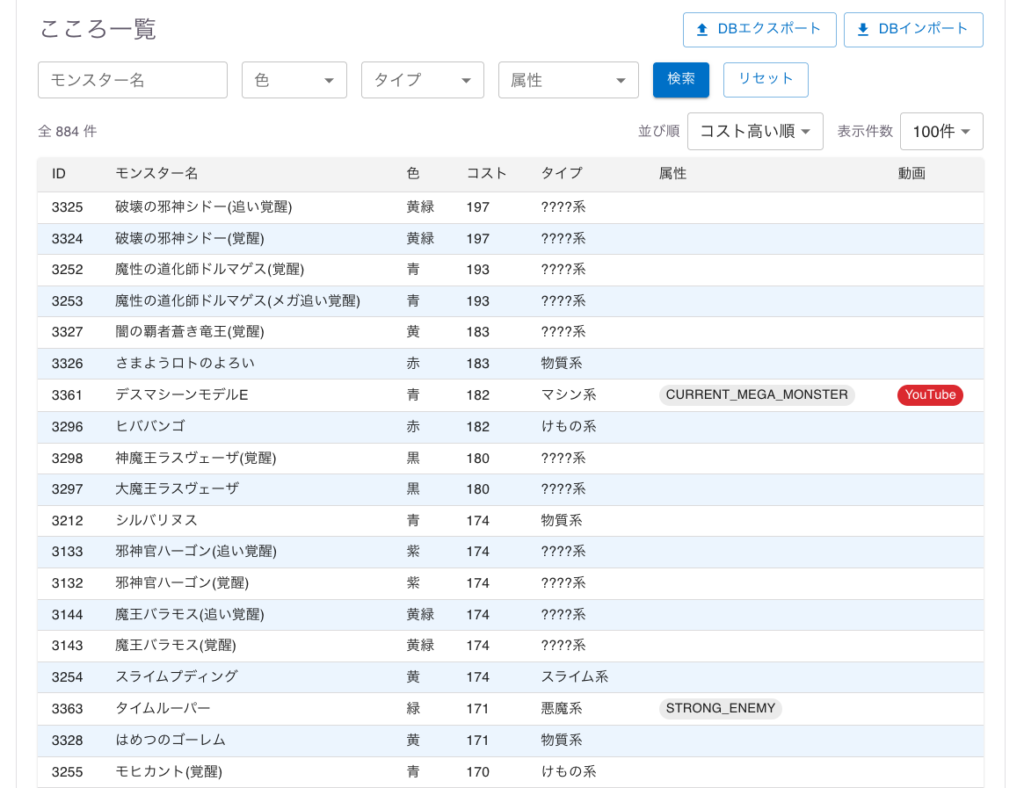Image resolution: width=1024 pixels, height=788 pixels.
Task: Expand the タイプ type filter dropdown
Action: pyautogui.click(x=422, y=80)
